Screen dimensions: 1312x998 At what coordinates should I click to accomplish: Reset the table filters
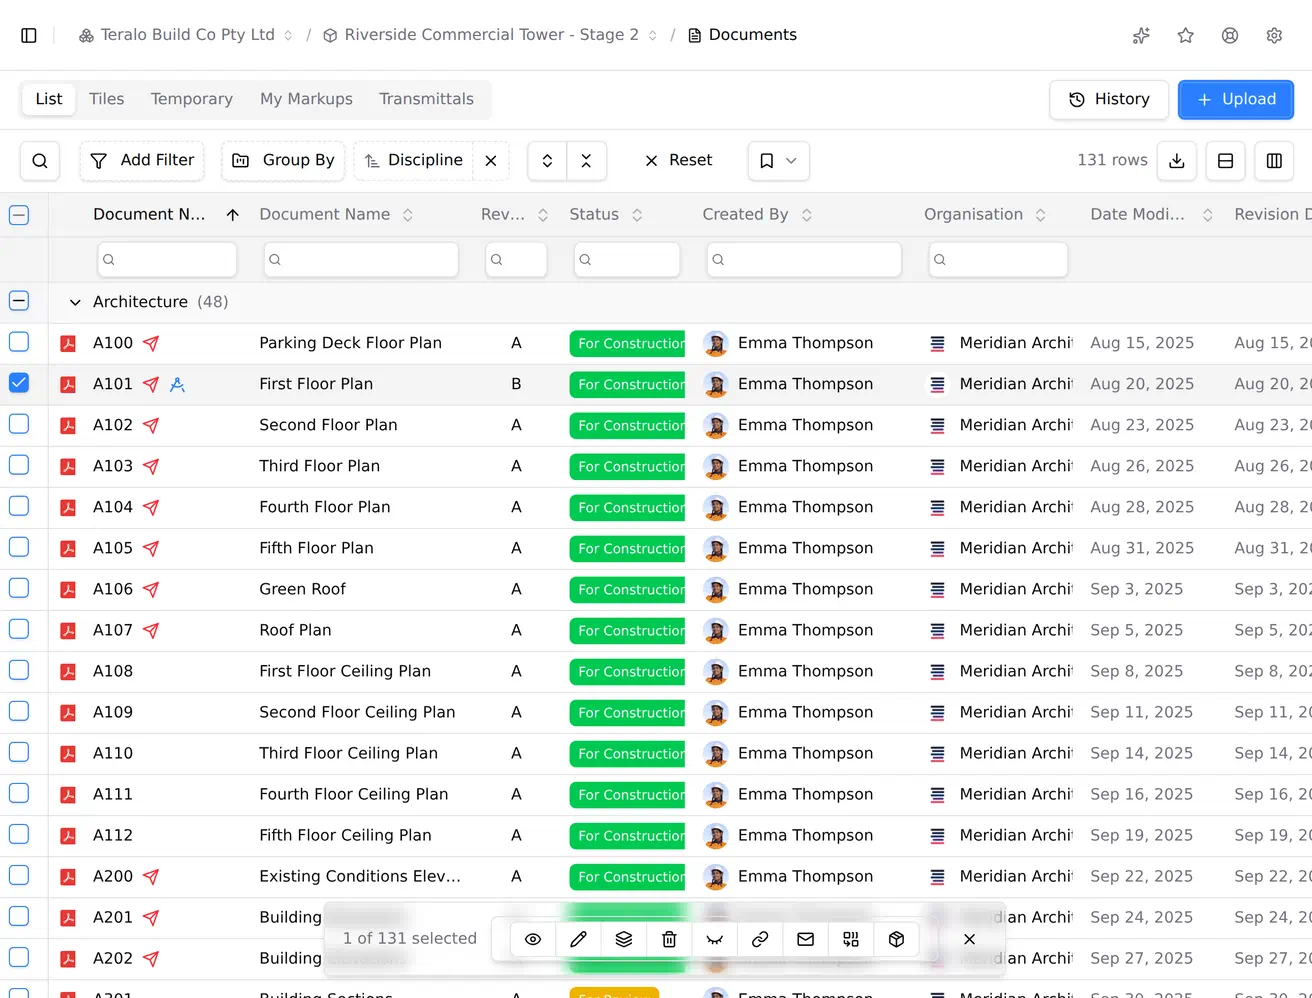coord(678,161)
